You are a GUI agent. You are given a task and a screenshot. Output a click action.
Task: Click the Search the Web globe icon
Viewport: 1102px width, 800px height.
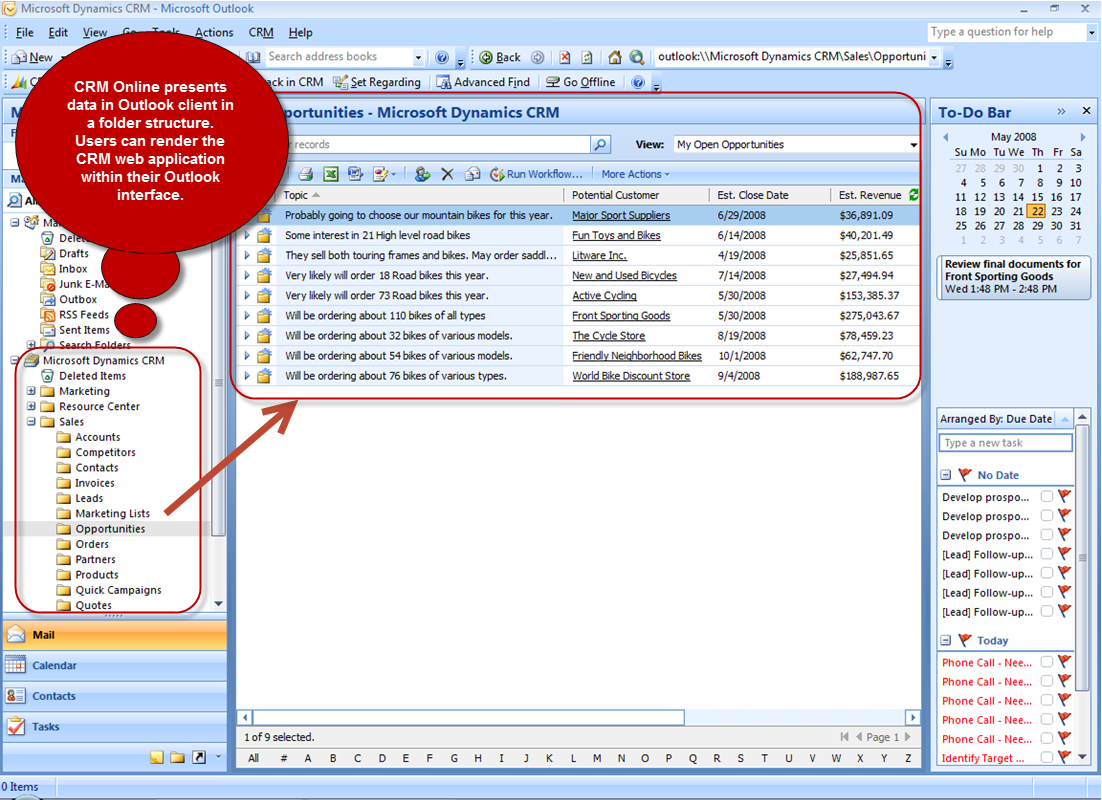637,58
